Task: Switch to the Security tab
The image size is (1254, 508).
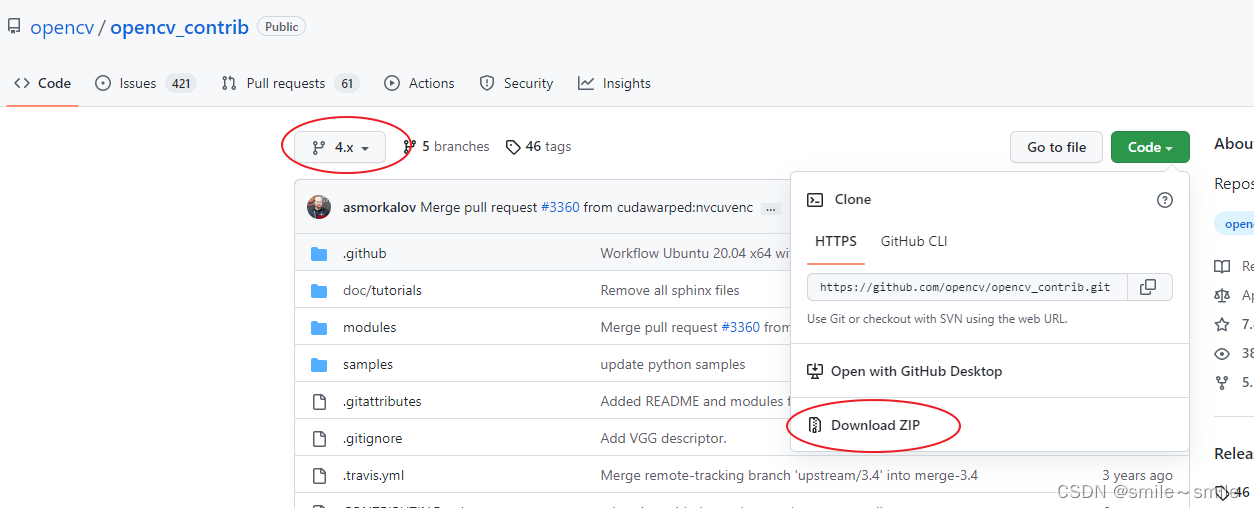Action: (516, 83)
